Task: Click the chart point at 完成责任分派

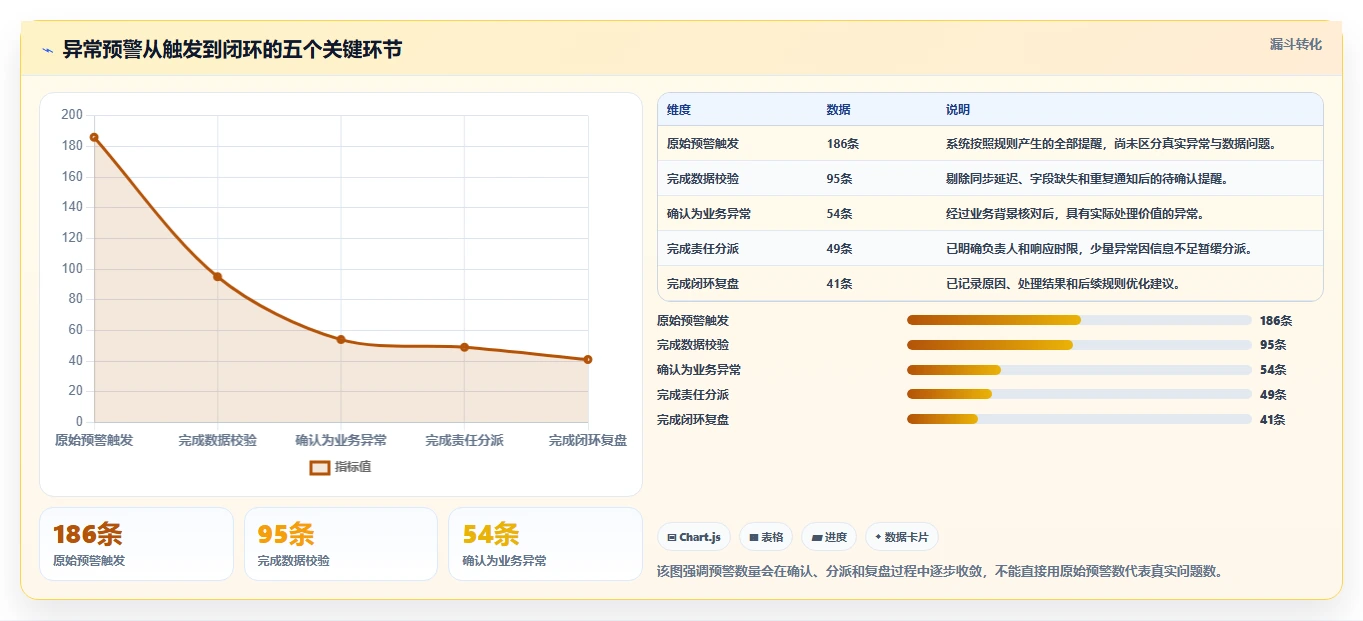Action: click(464, 347)
